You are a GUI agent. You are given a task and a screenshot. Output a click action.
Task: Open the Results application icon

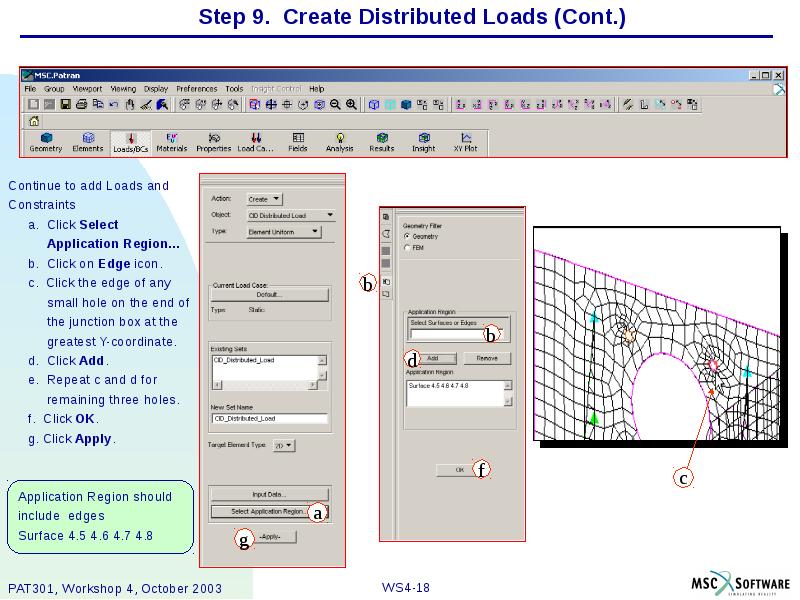[381, 141]
